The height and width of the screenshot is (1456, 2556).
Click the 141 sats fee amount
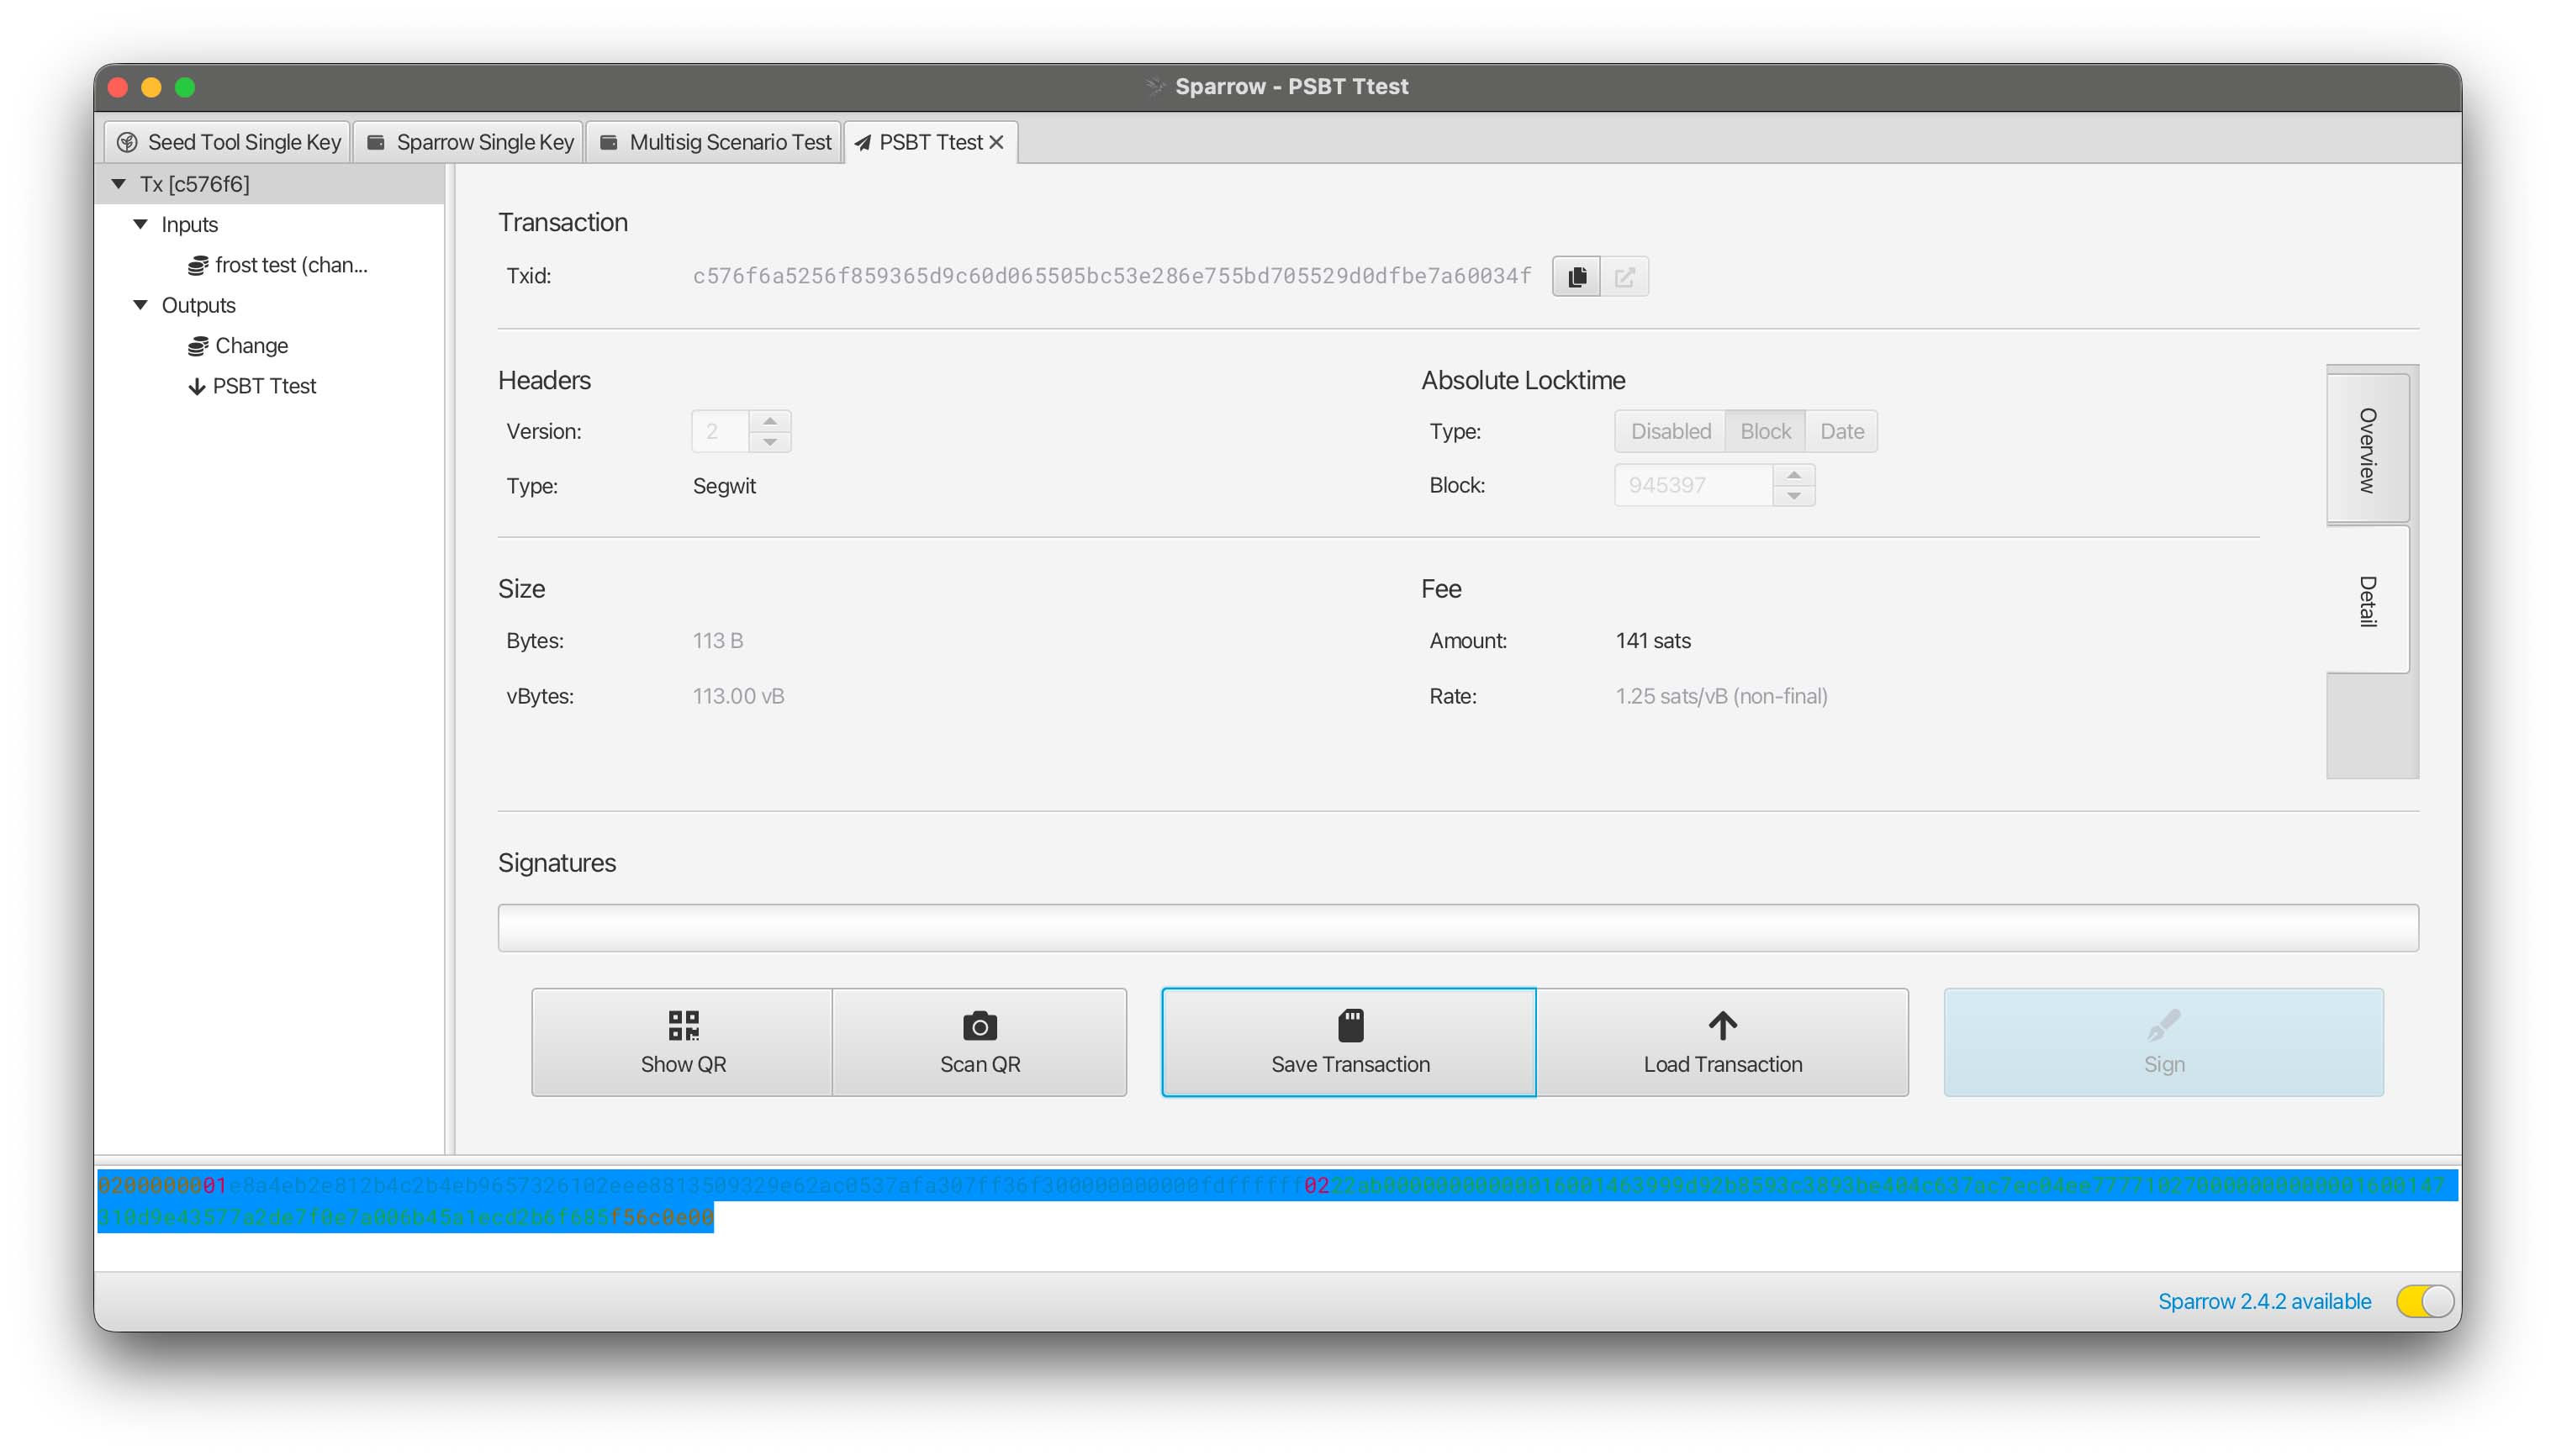click(1653, 641)
